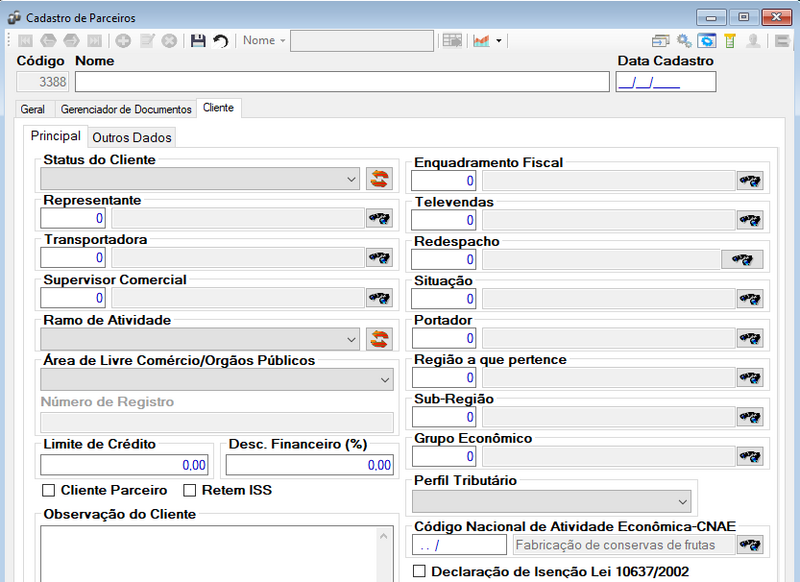
Task: Click Região a que pertence lookup icon
Action: [x=750, y=377]
